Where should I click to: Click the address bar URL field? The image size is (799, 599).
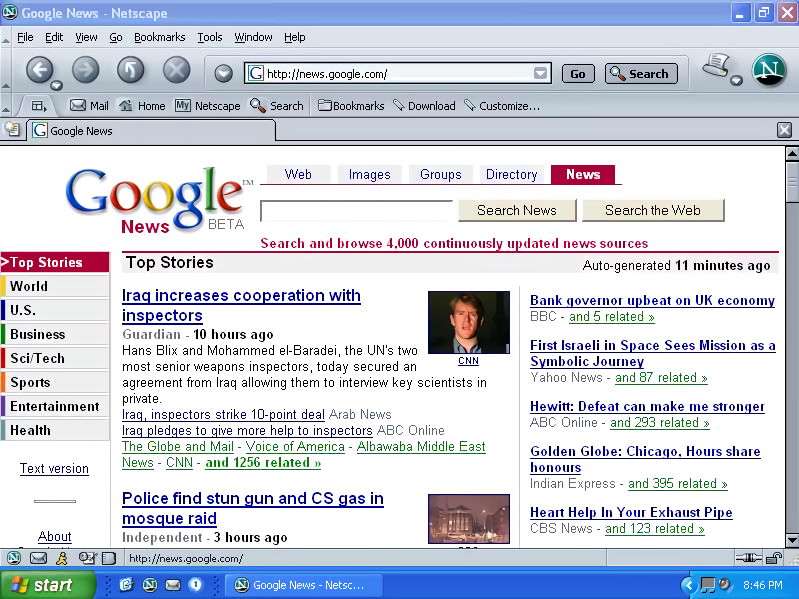click(x=397, y=73)
